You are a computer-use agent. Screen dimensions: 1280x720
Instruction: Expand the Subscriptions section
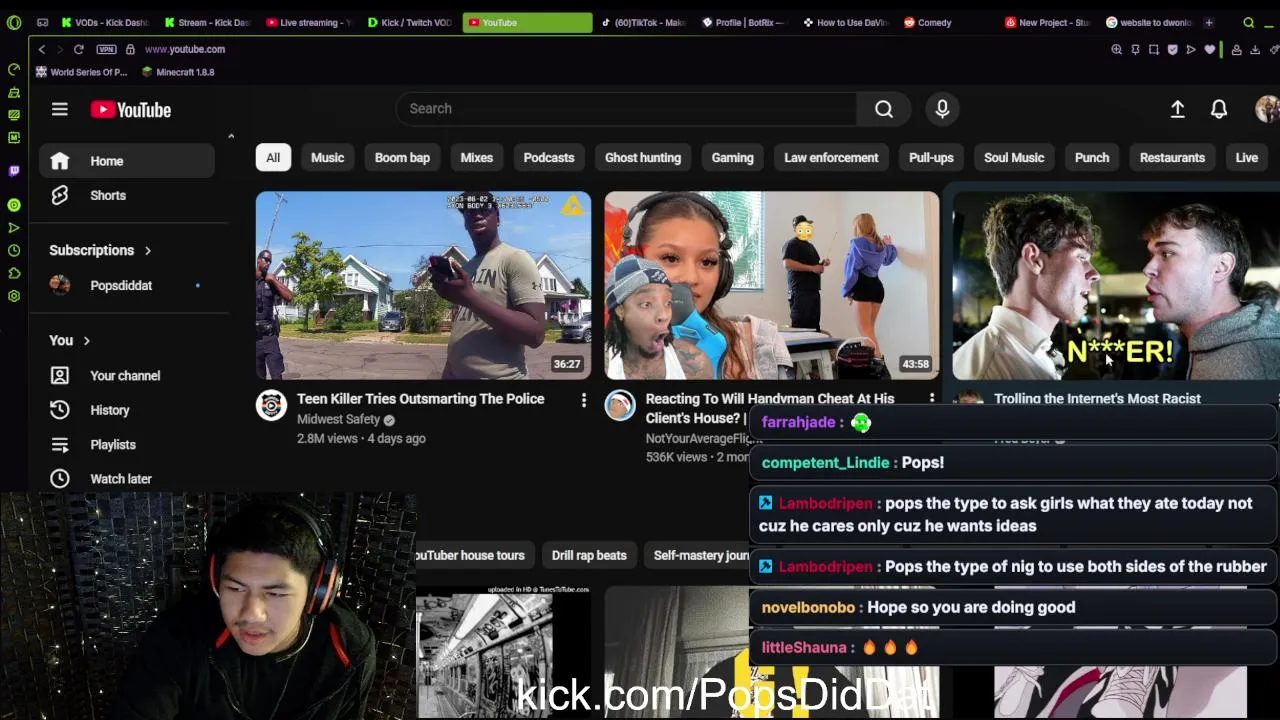click(x=100, y=250)
